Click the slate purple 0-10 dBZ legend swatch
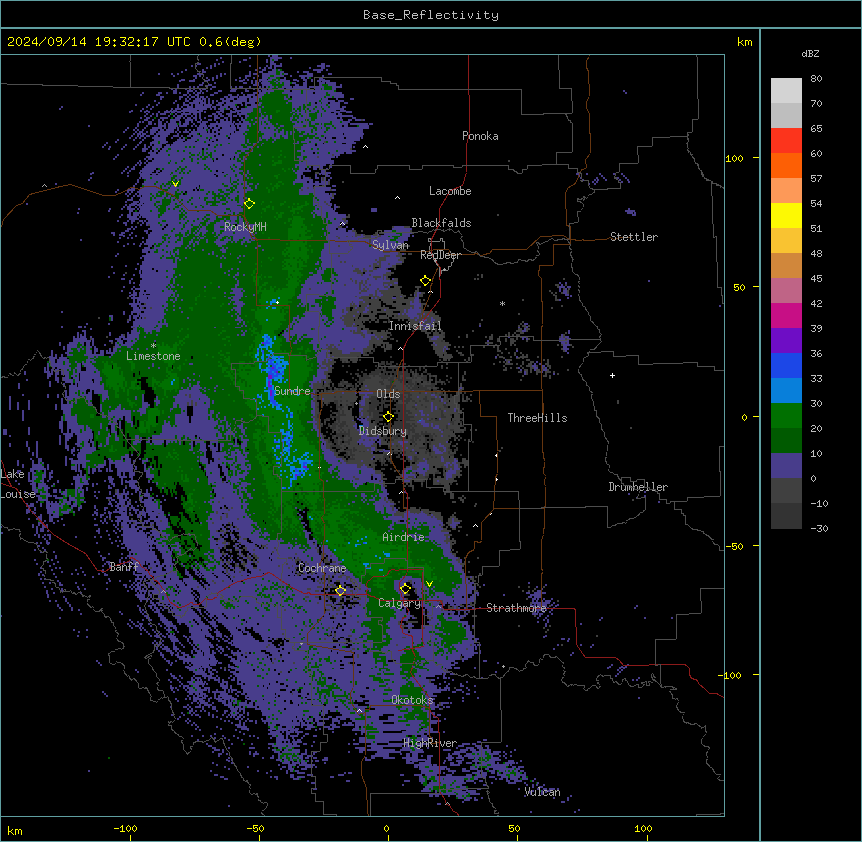This screenshot has width=862, height=842. (786, 466)
